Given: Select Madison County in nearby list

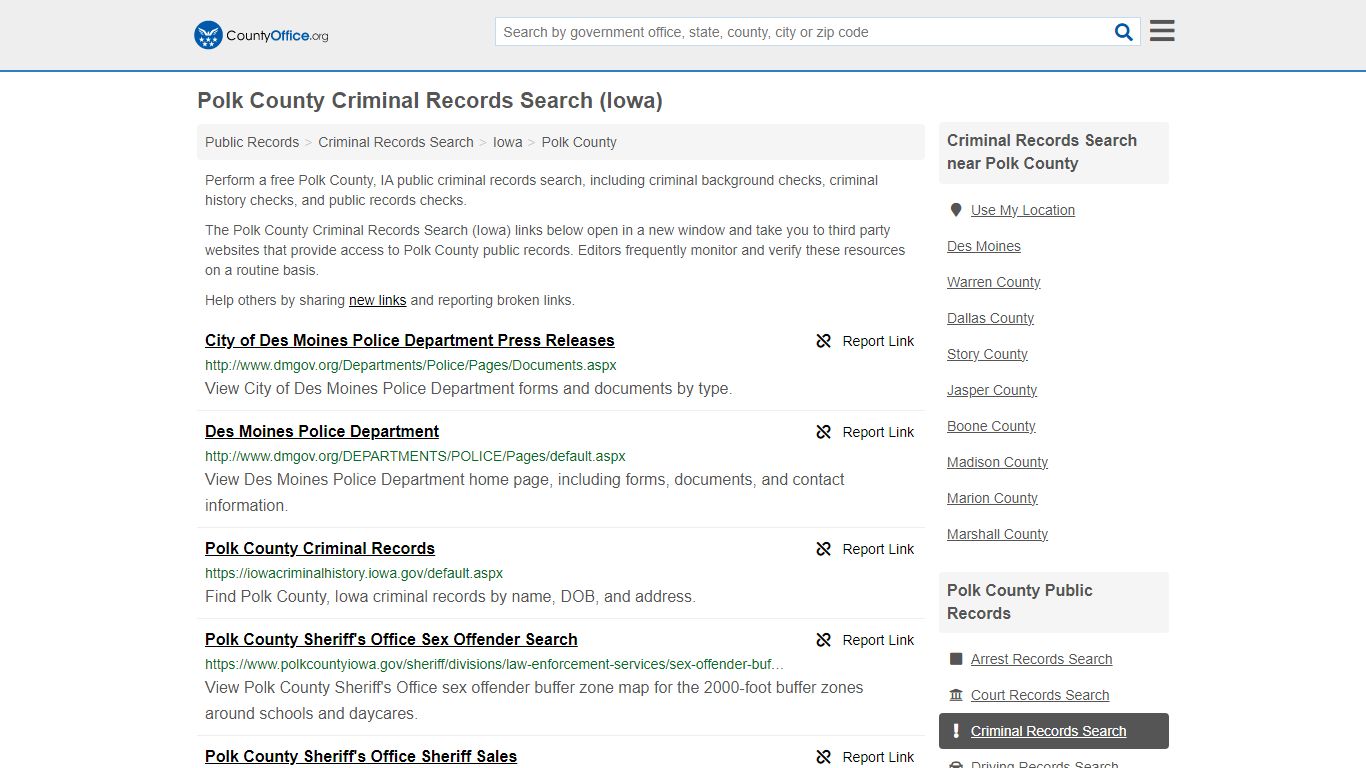Looking at the screenshot, I should click(998, 462).
